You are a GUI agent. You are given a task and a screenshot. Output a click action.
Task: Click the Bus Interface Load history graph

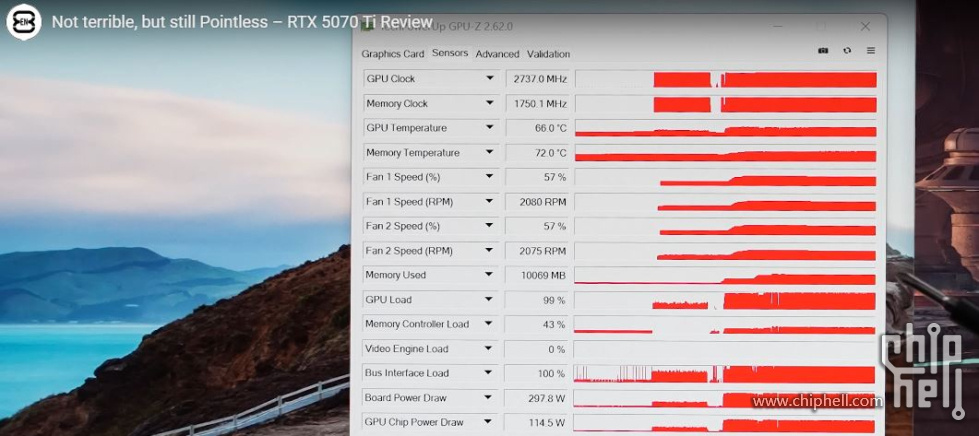[725, 374]
